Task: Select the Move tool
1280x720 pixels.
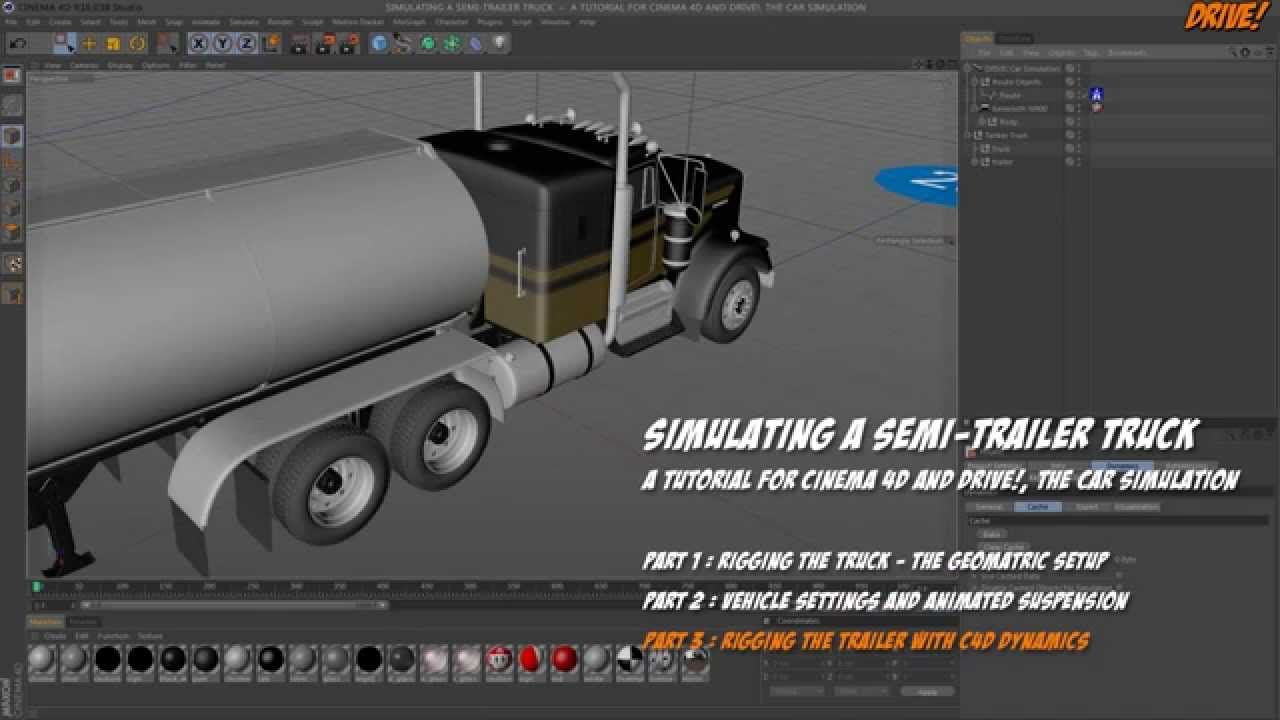Action: coord(90,44)
